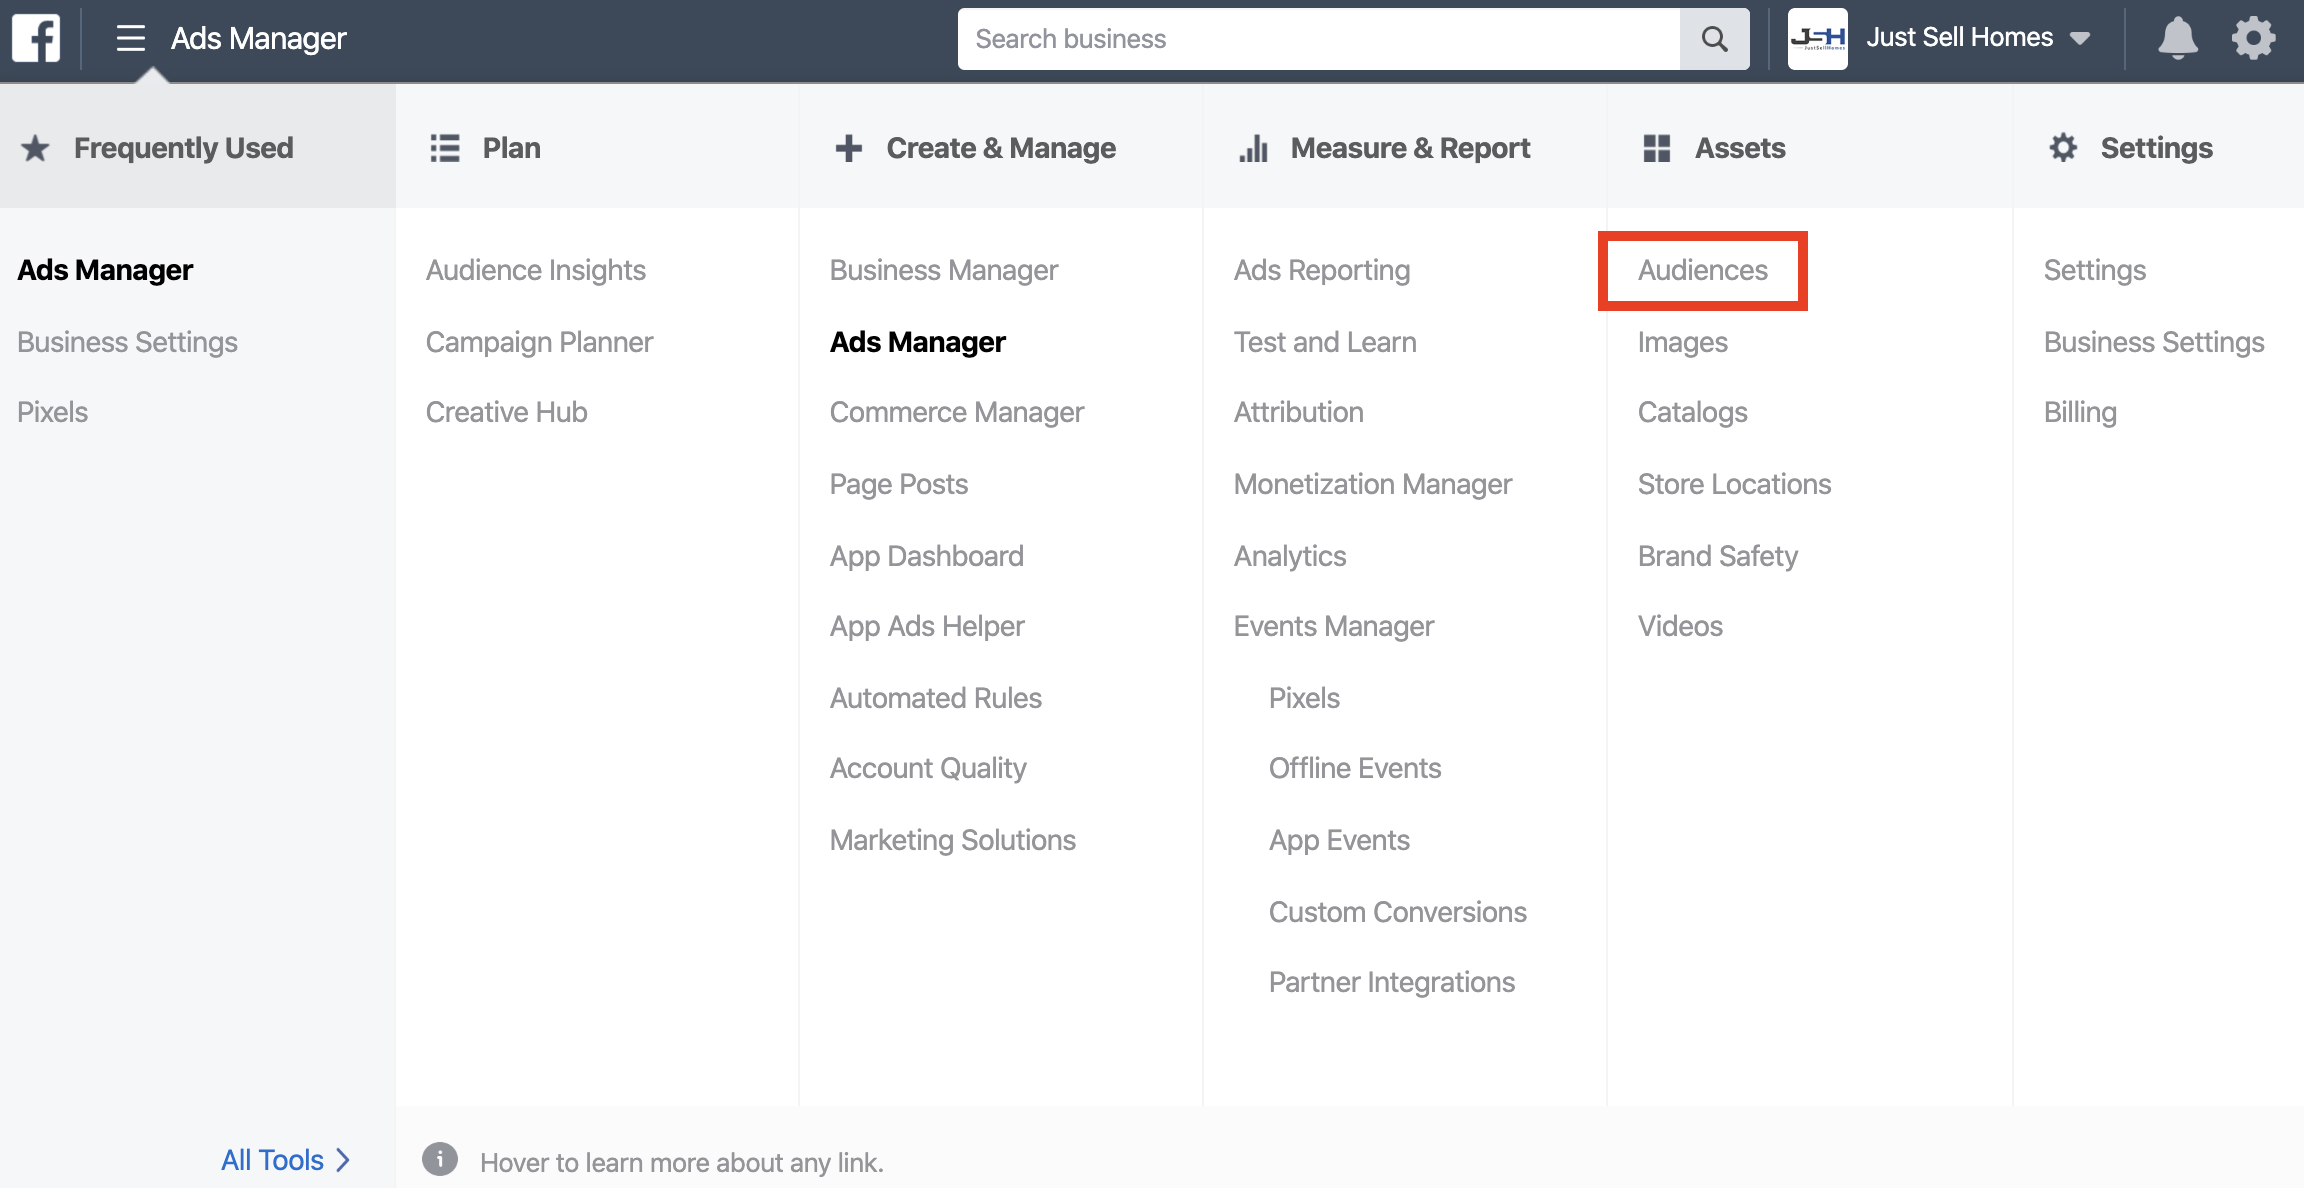This screenshot has height=1188, width=2304.
Task: Click Audience Insights under Plan
Action: 535,268
